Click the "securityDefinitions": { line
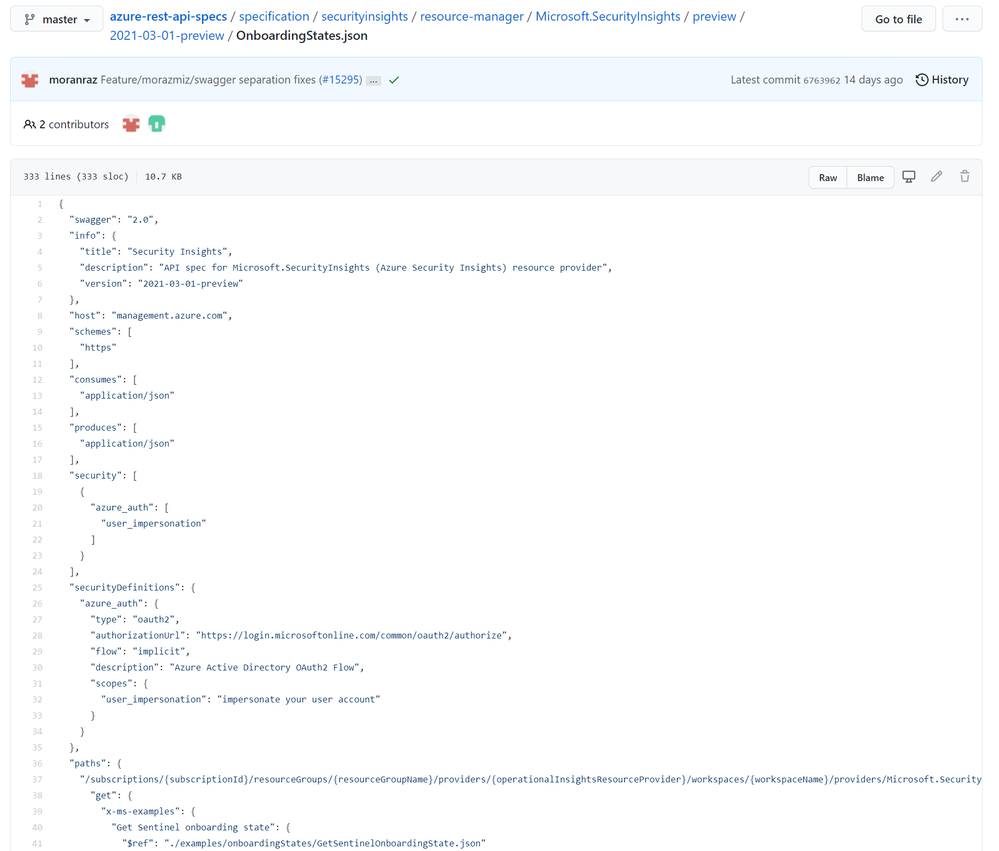This screenshot has height=851, width=999. click(x=133, y=588)
